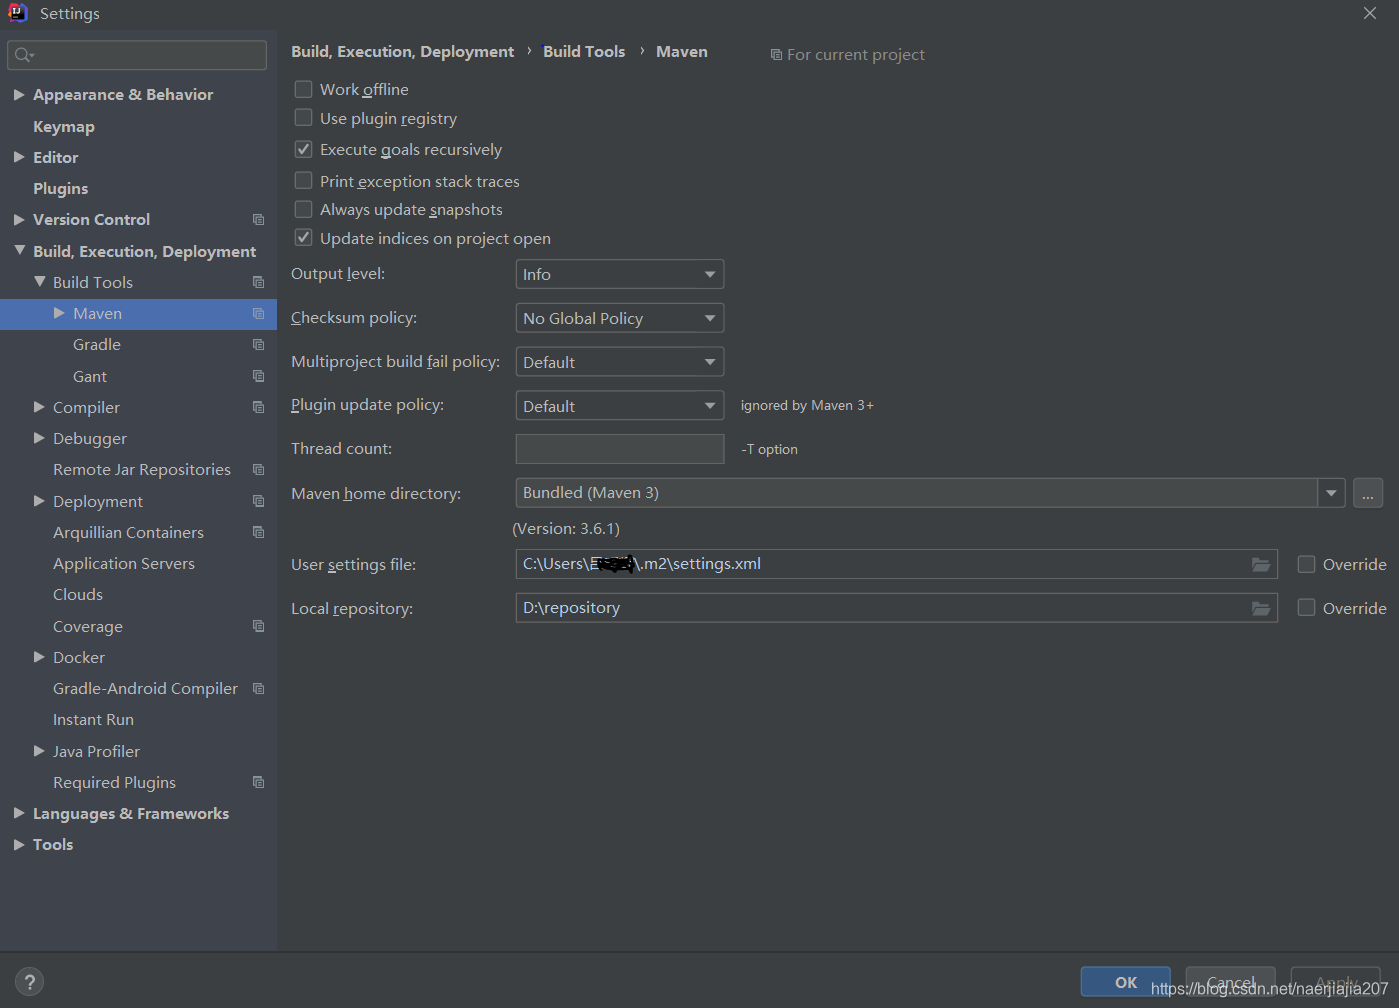This screenshot has width=1399, height=1008.
Task: Click the project-level icon beside Gant
Action: click(x=258, y=376)
